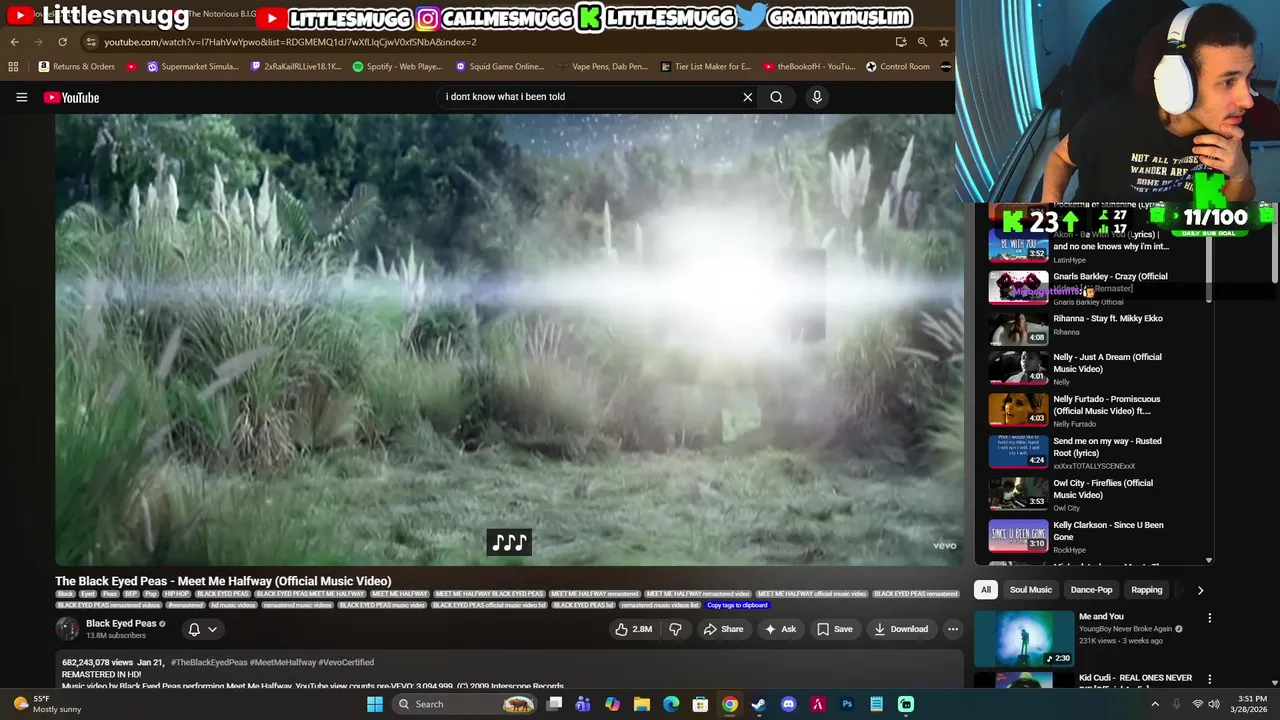The image size is (1280, 720).
Task: Open the Chrome apps grid shortcut
Action: click(13, 67)
